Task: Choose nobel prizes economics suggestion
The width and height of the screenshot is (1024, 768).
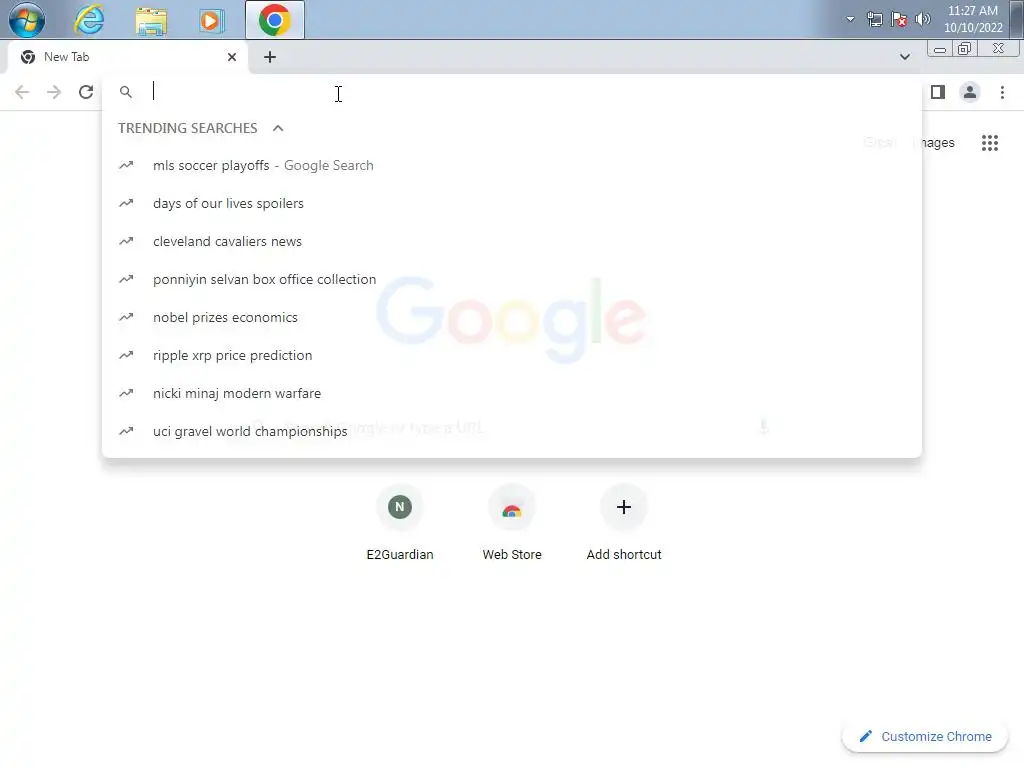Action: point(511,317)
